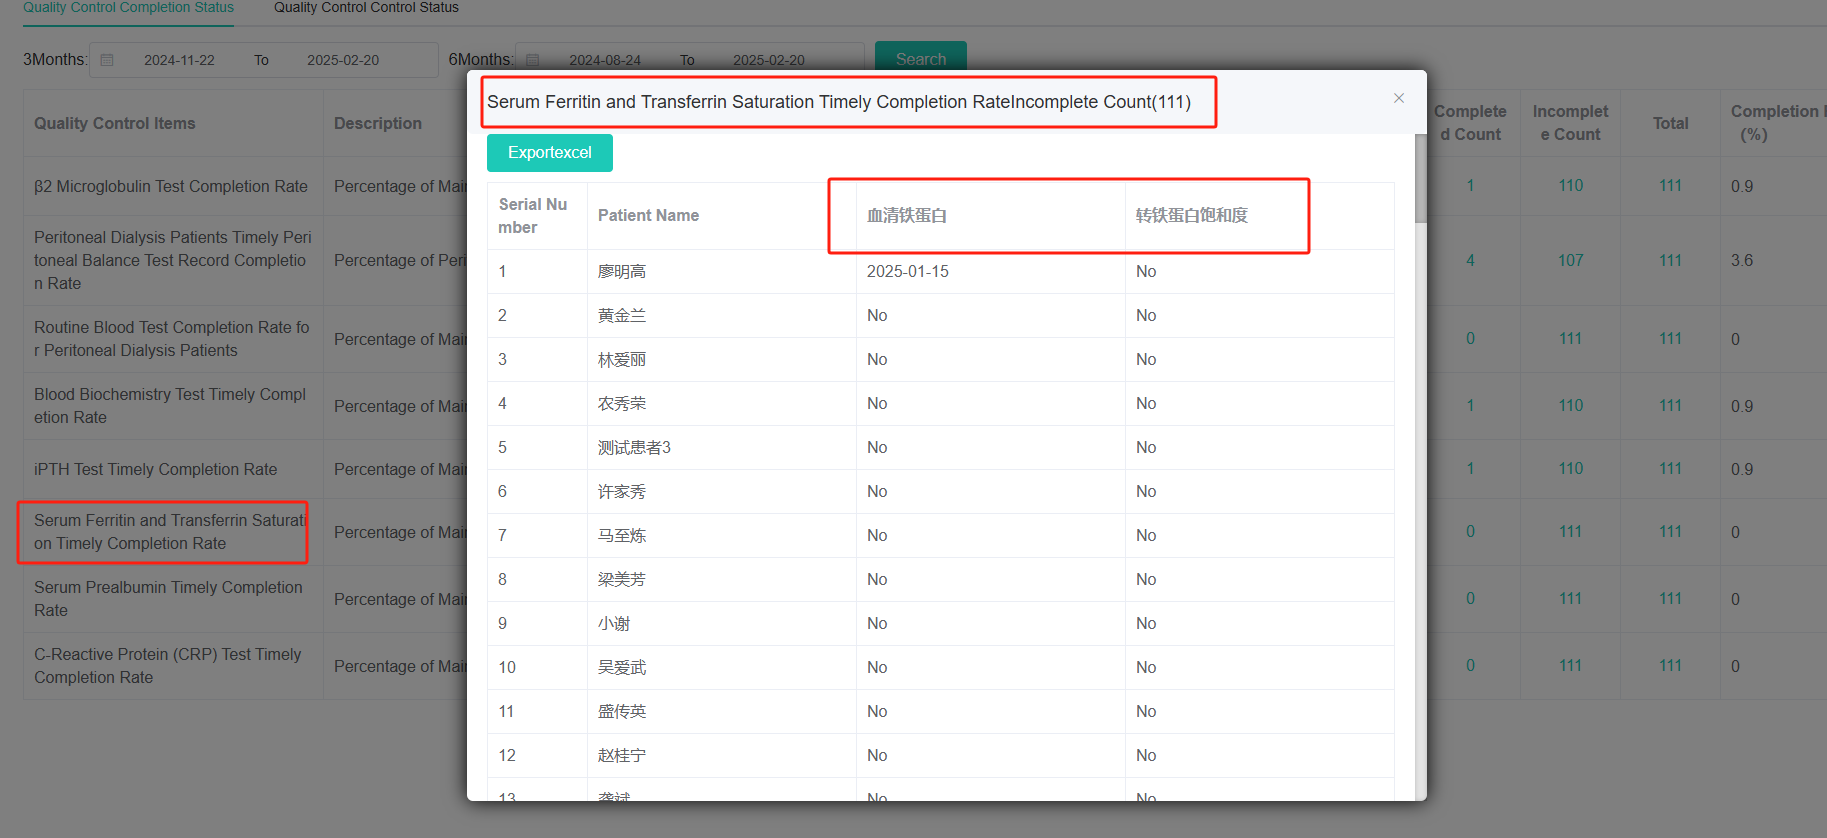Close the incomplete count dialog
1827x838 pixels.
coord(1399,98)
